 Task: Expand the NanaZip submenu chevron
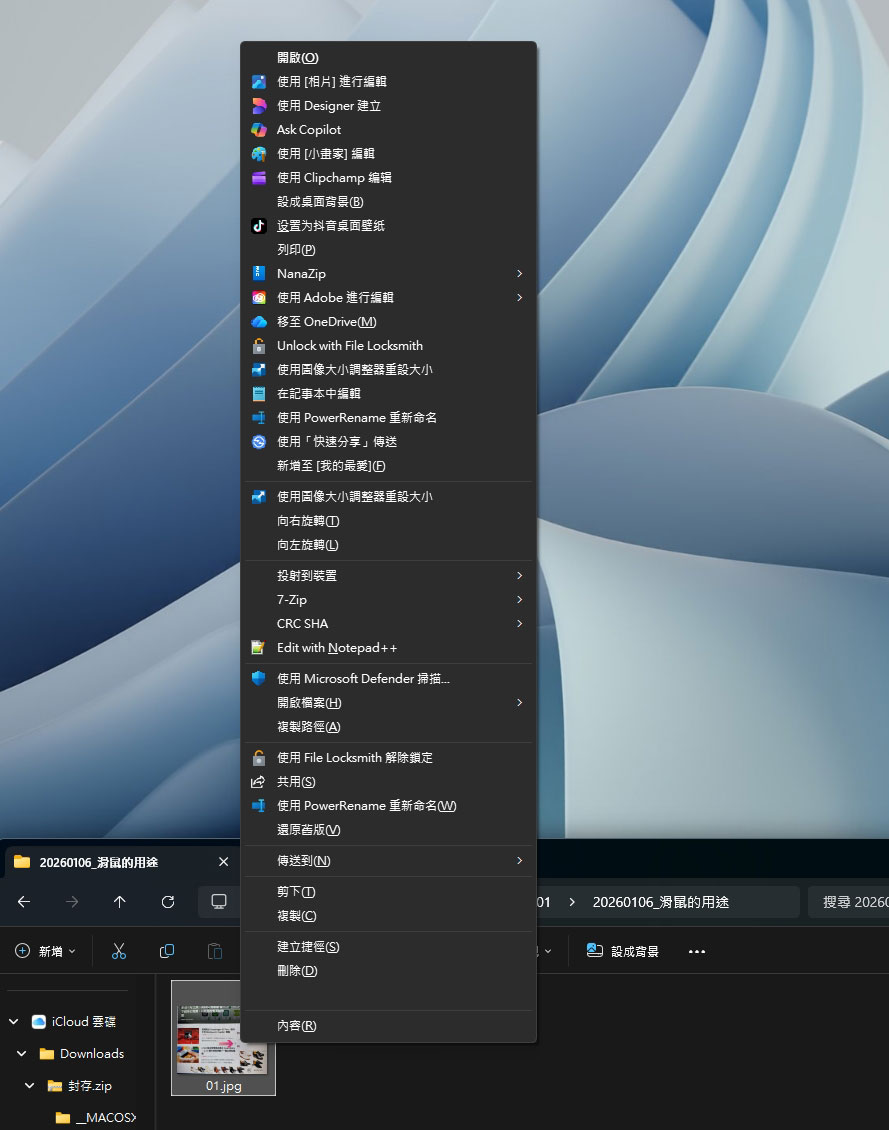point(519,273)
